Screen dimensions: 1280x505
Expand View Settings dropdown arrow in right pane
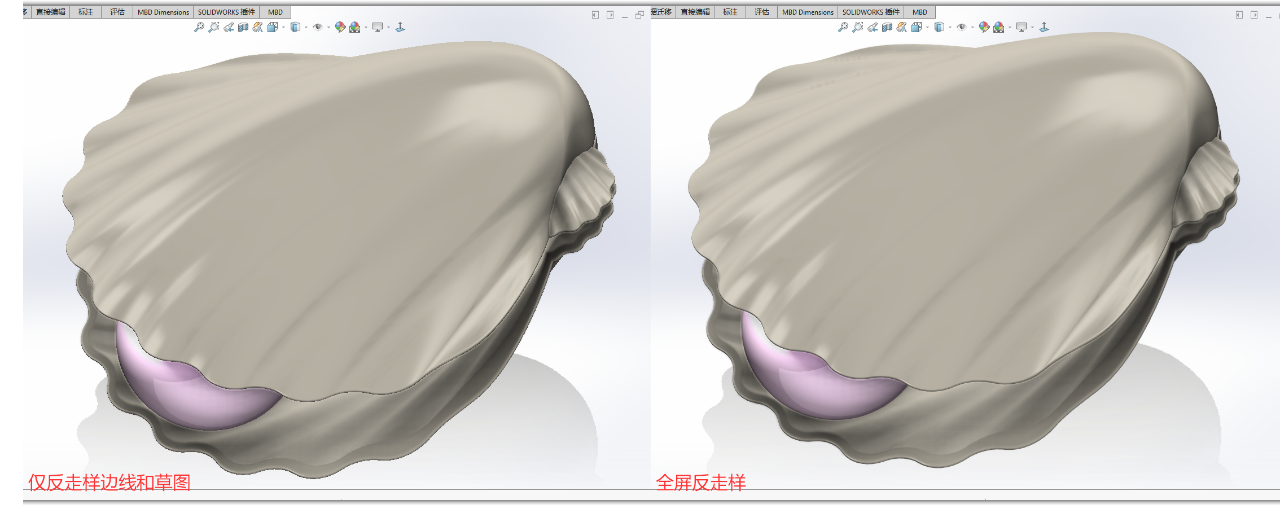1032,28
